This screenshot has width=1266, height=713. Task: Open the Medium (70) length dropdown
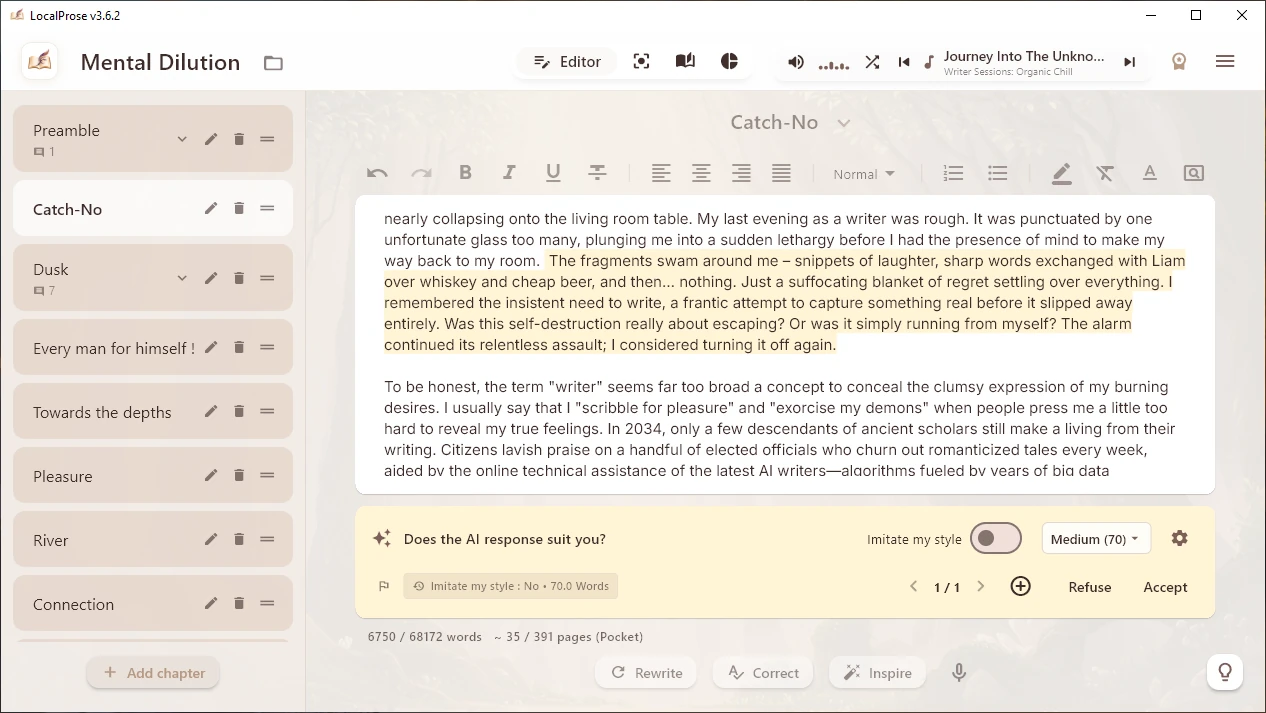click(1096, 539)
